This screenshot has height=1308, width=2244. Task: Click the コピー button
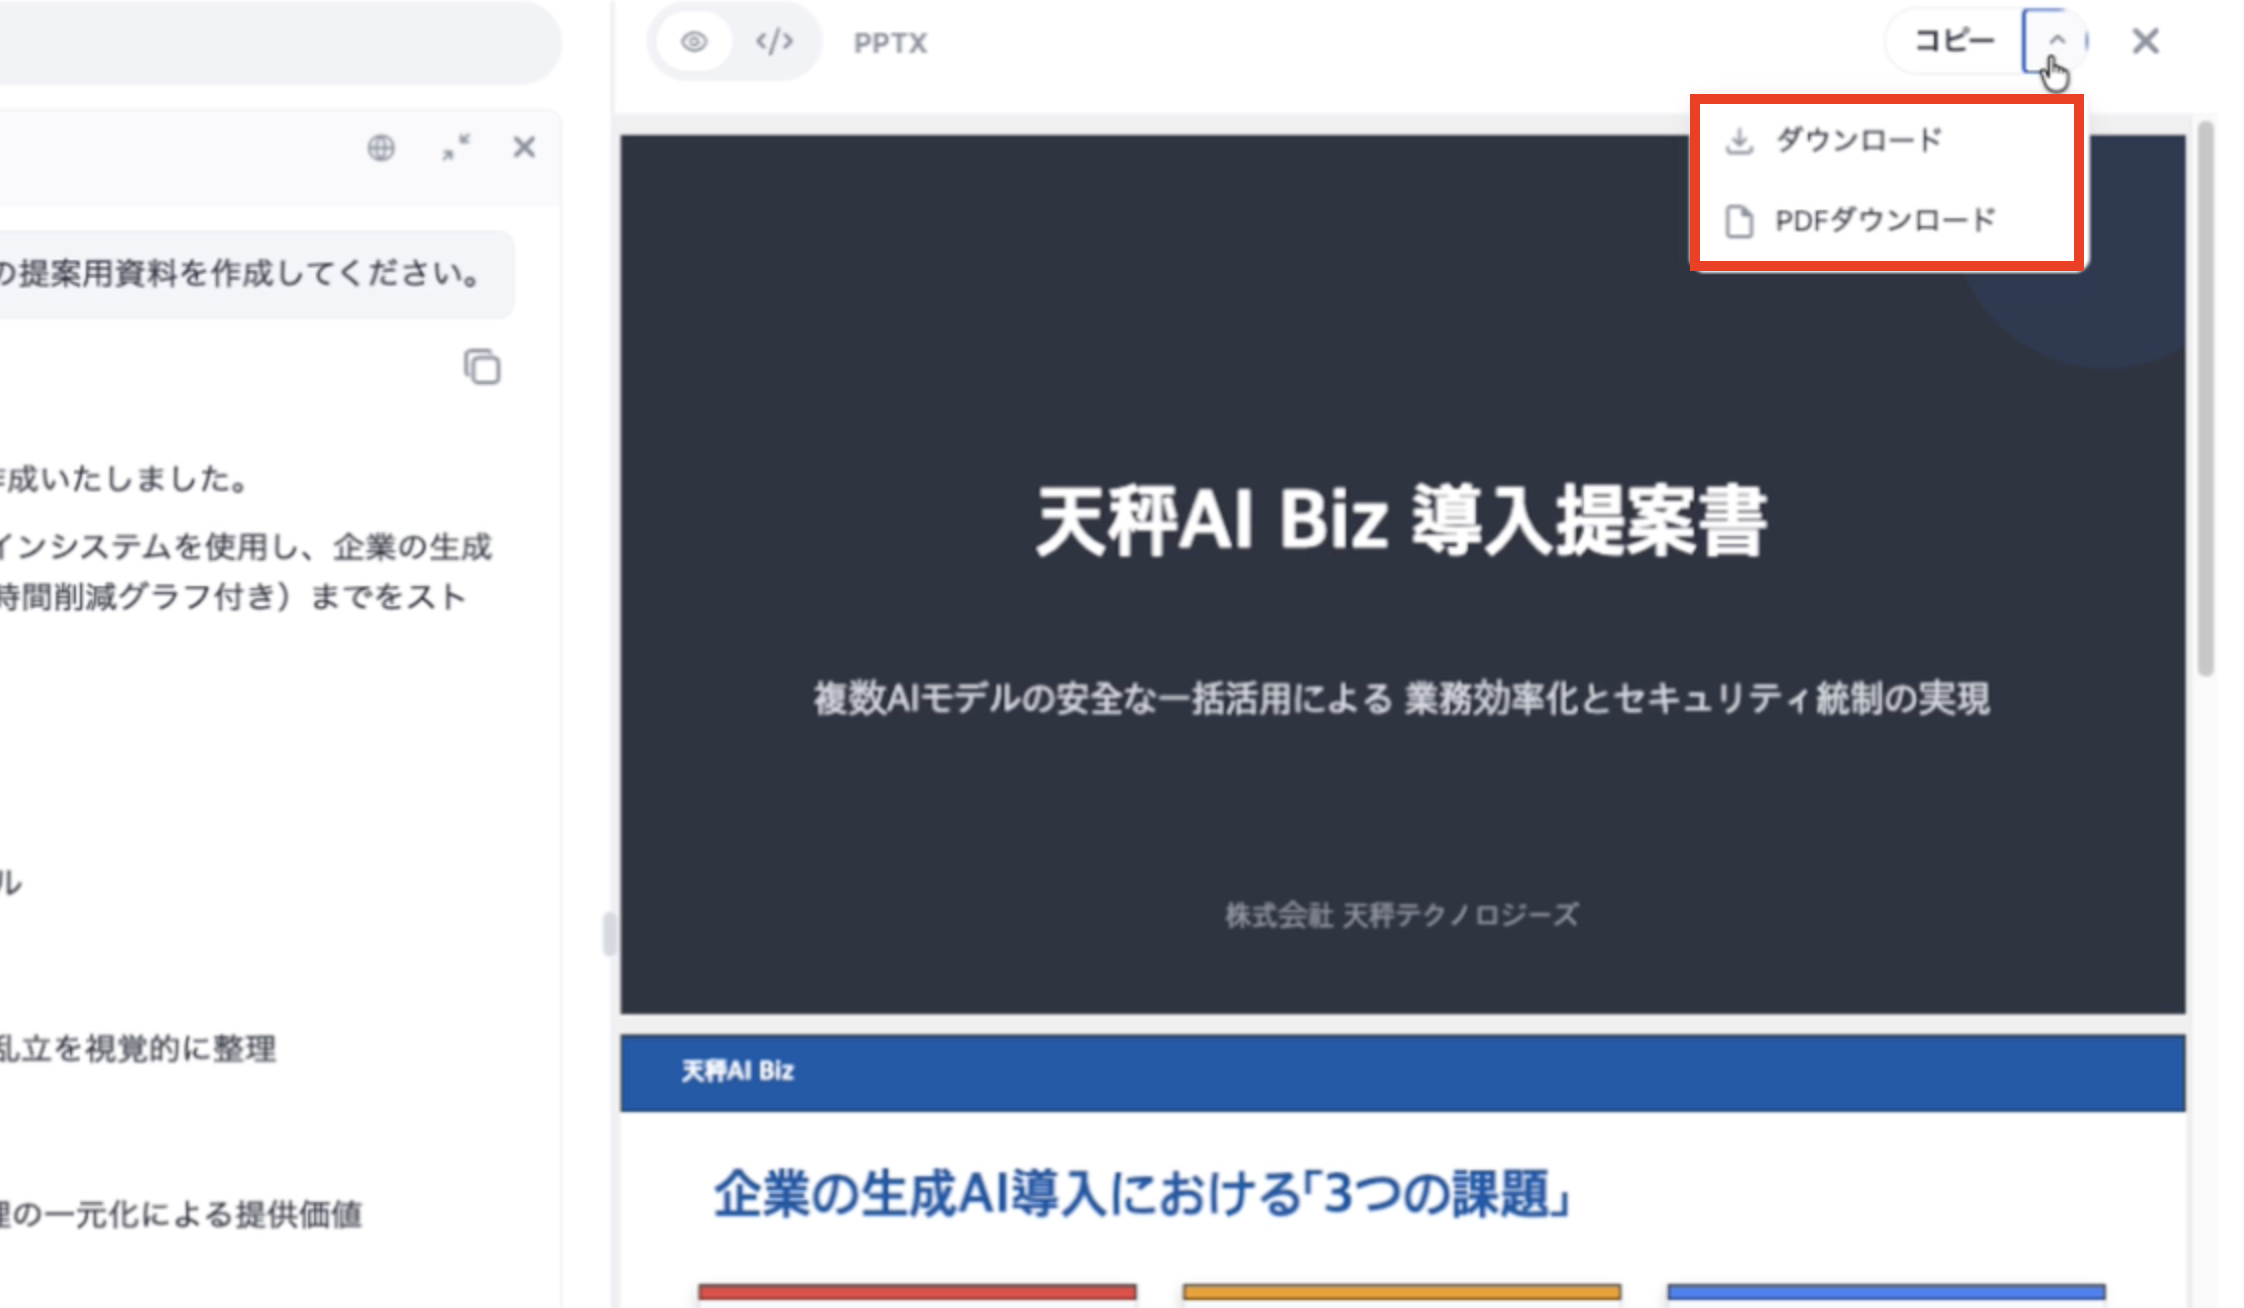[1954, 41]
